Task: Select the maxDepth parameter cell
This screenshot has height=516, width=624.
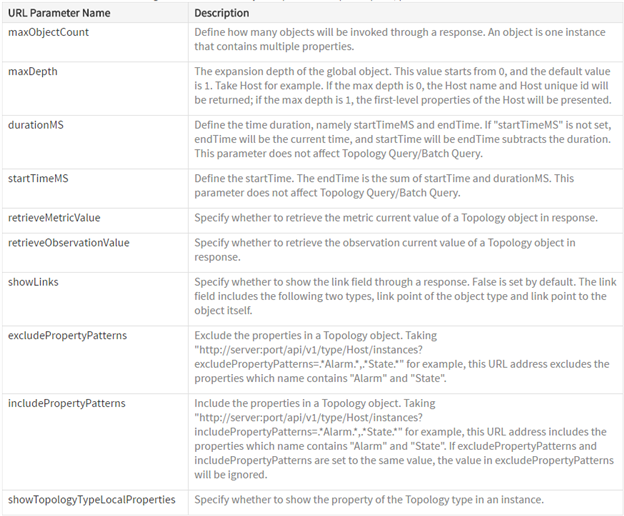Action: tap(95, 89)
